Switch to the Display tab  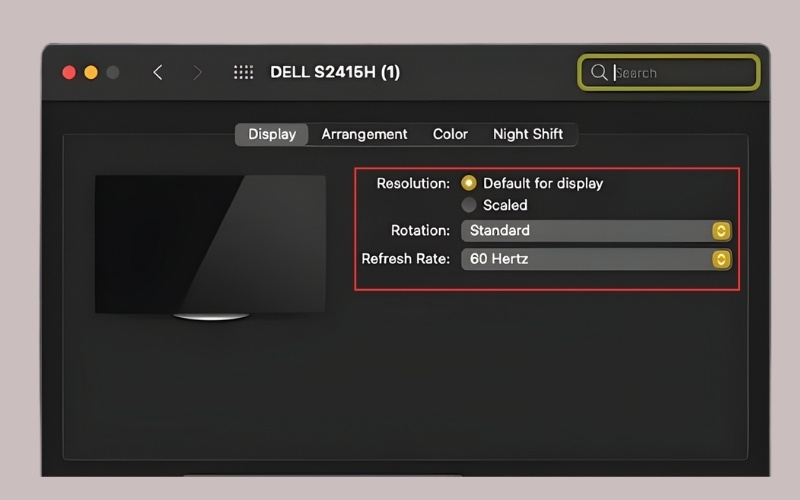[271, 134]
